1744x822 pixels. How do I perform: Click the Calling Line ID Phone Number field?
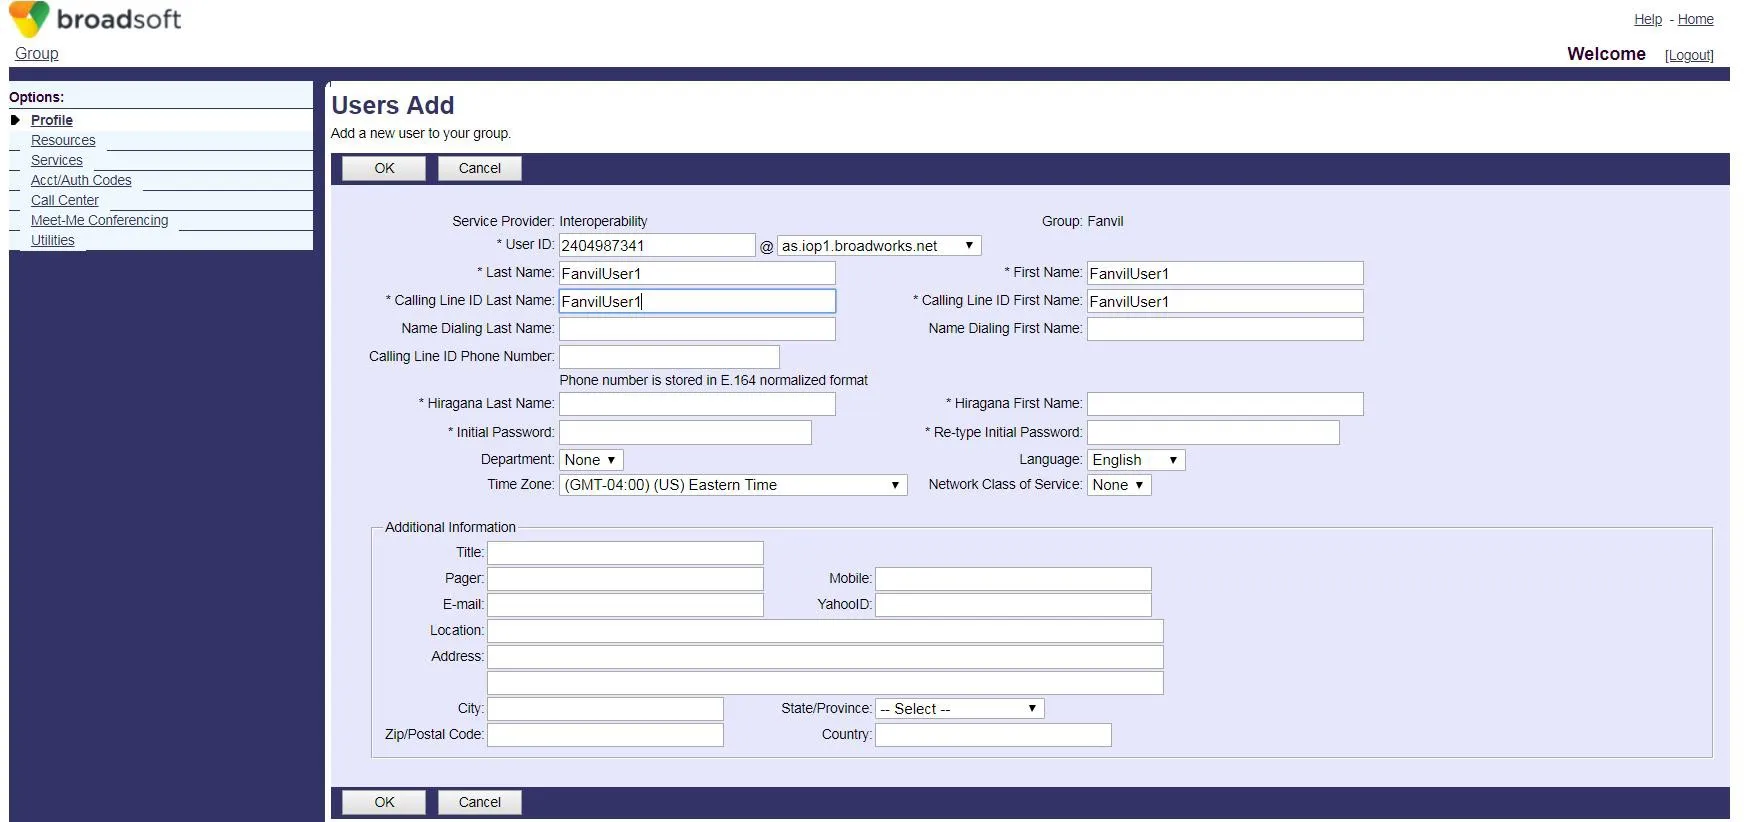668,357
